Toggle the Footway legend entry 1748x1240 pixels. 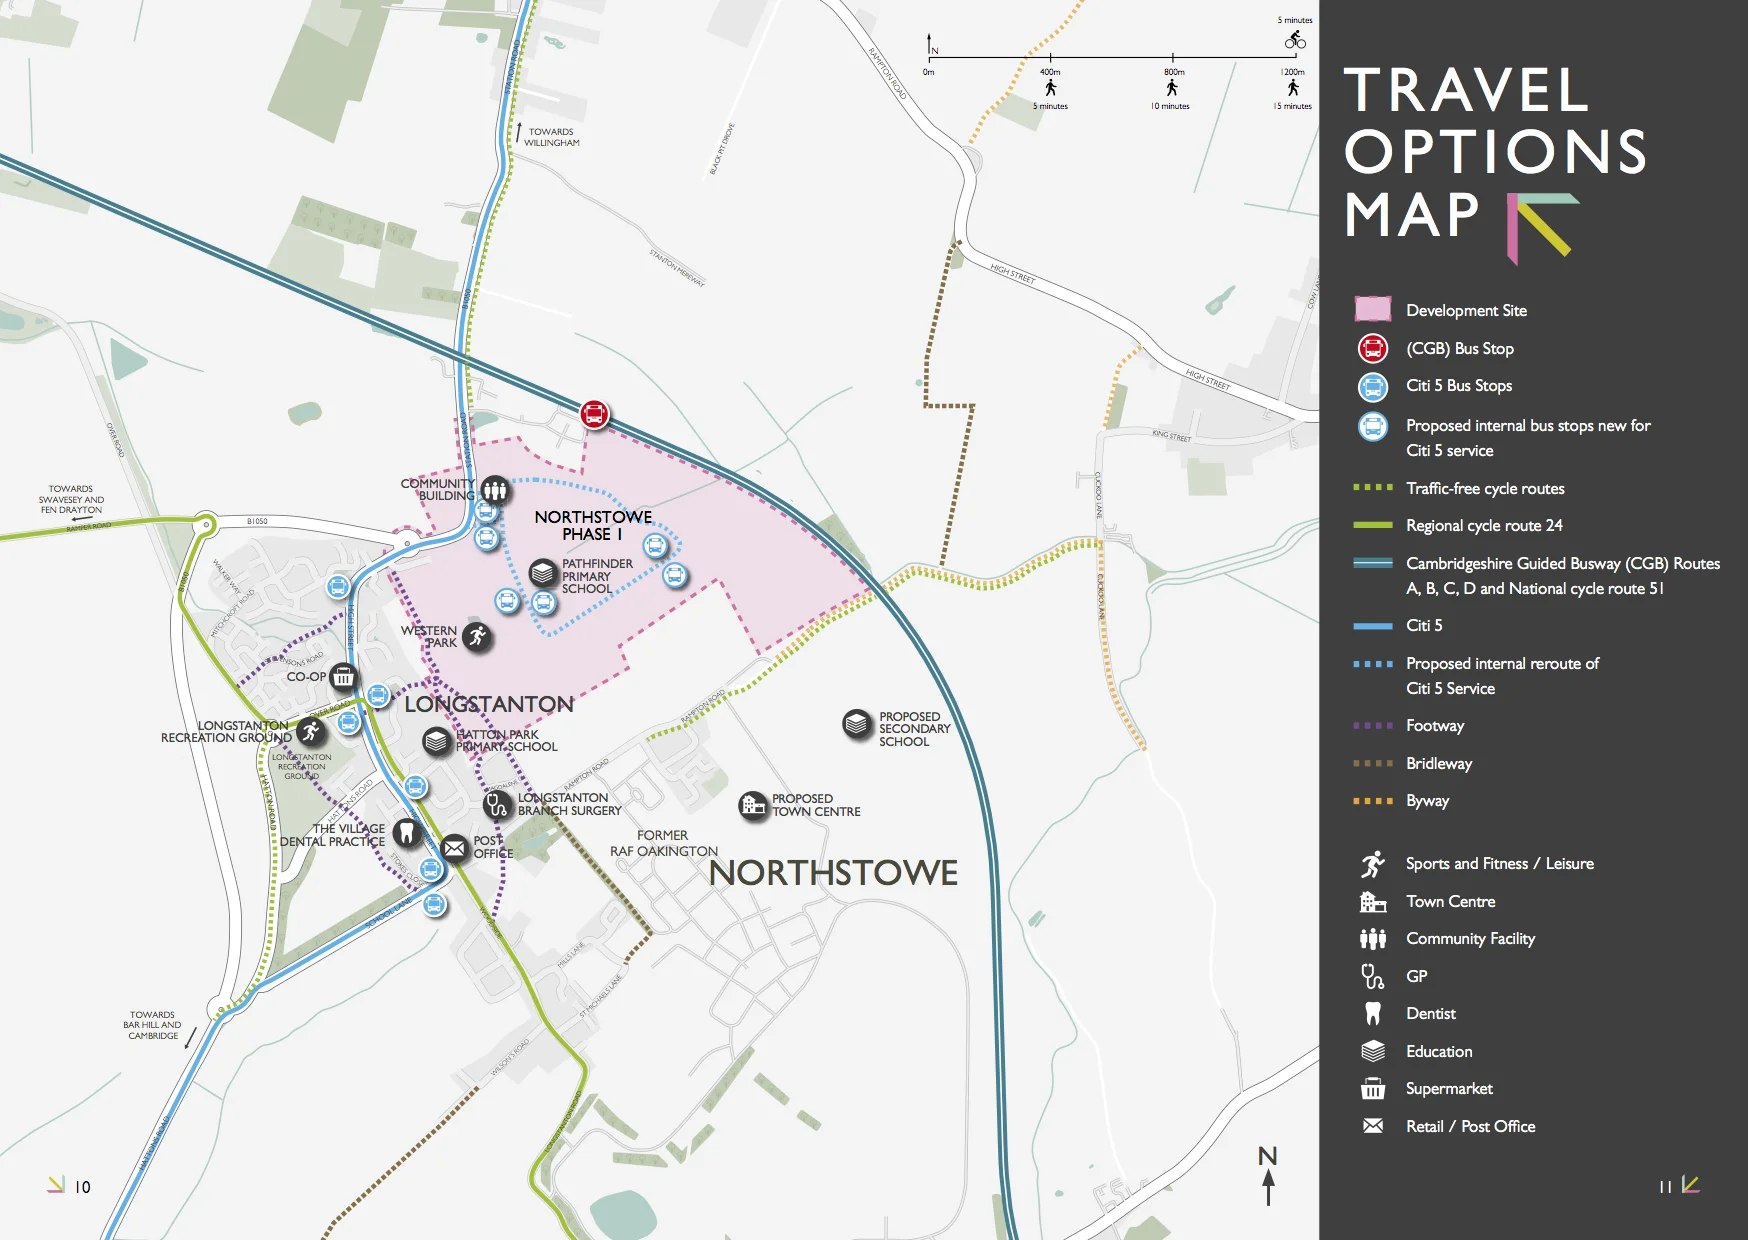point(1436,726)
